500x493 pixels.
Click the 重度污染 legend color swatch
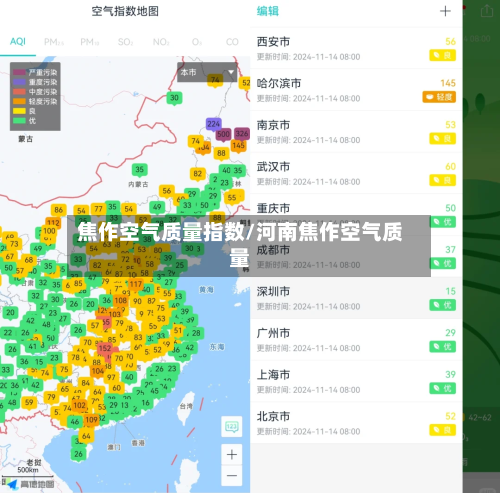coord(19,82)
